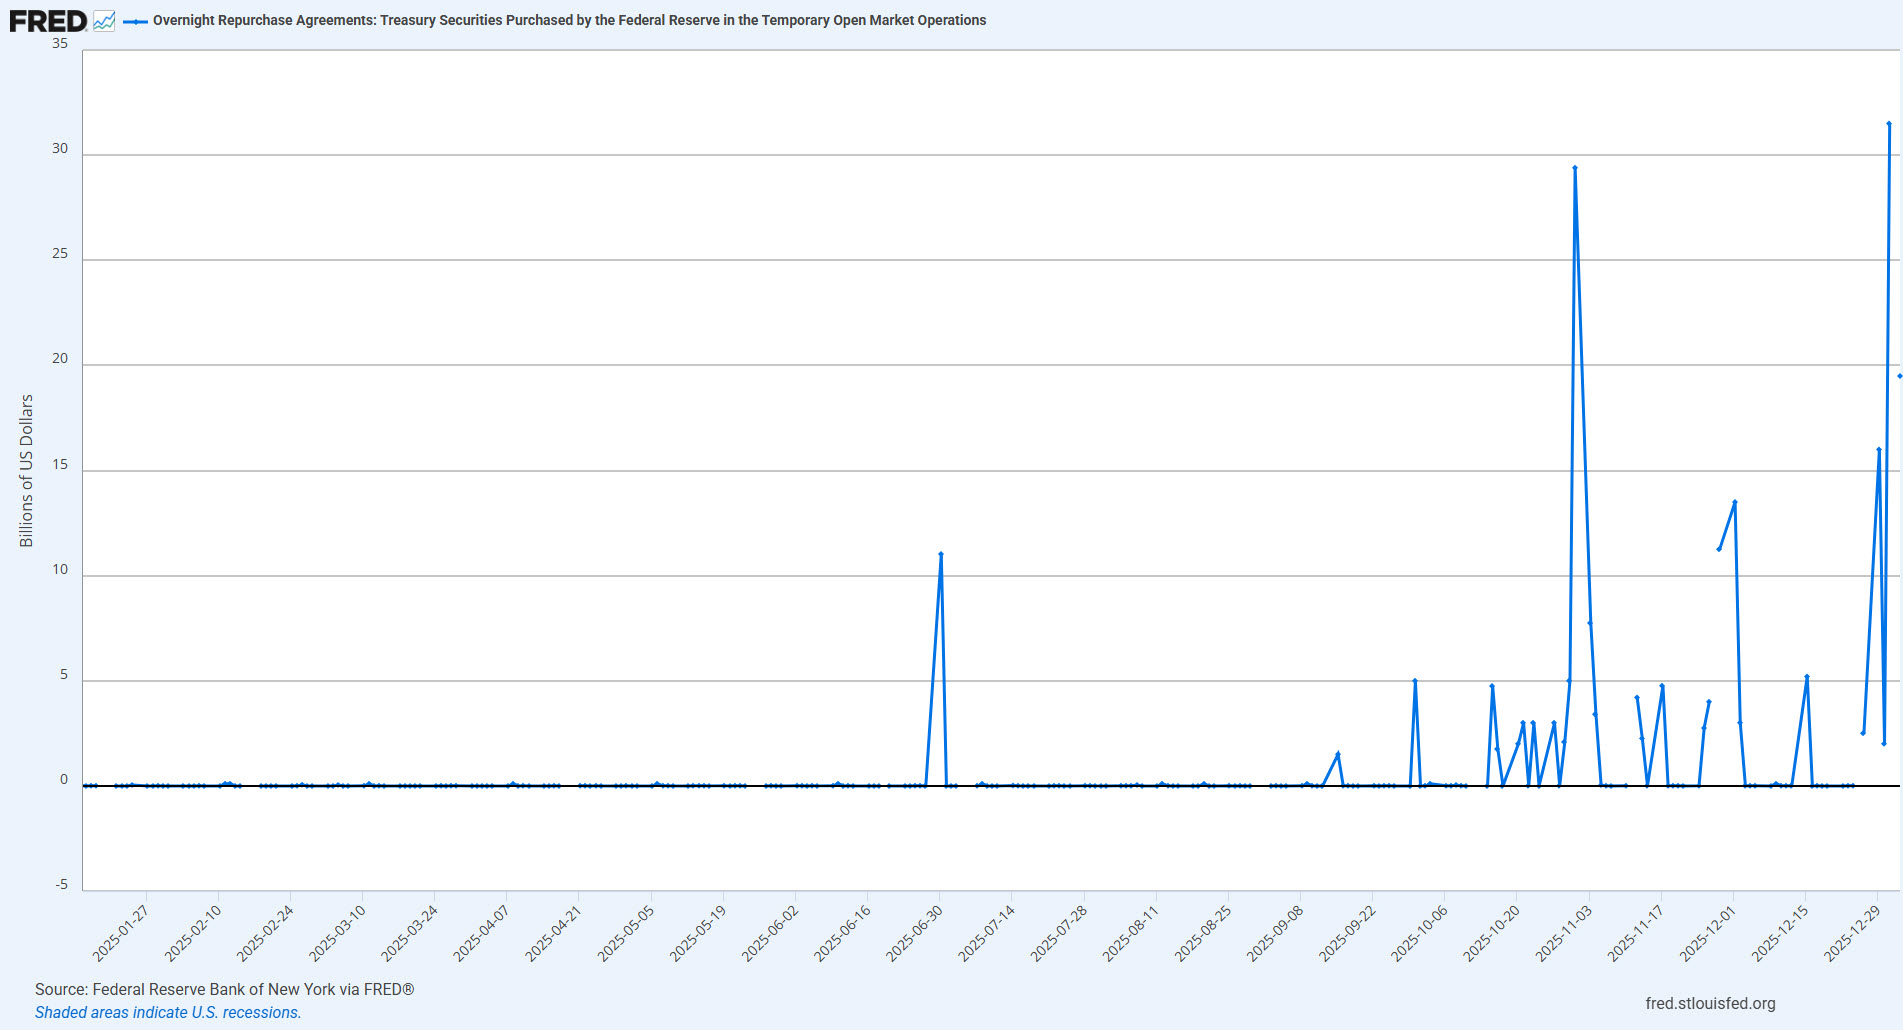Click the 29 billion peak near 2025-11-03
This screenshot has height=1030, width=1903.
click(x=1575, y=168)
